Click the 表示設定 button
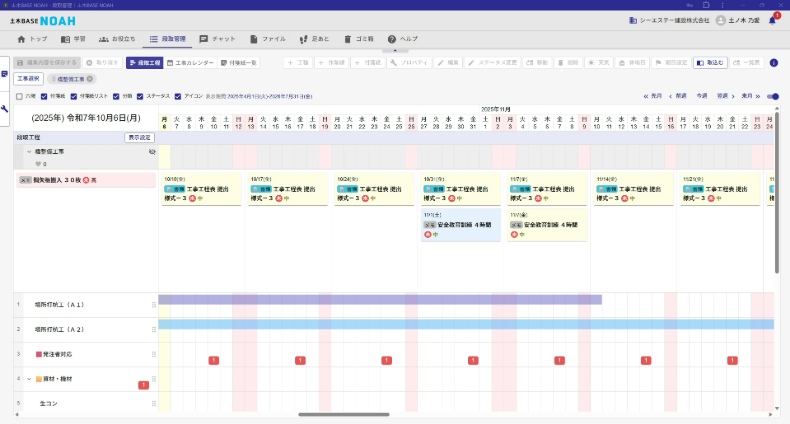 (x=138, y=137)
